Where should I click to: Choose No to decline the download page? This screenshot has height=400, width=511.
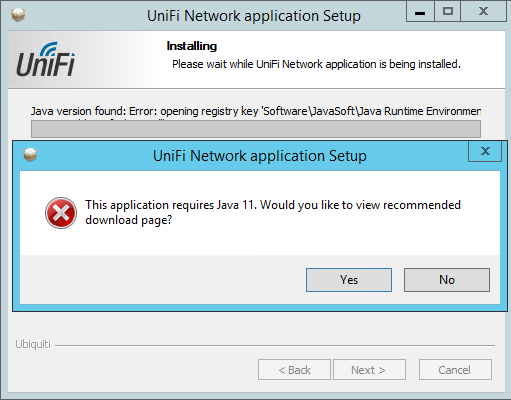[x=447, y=280]
